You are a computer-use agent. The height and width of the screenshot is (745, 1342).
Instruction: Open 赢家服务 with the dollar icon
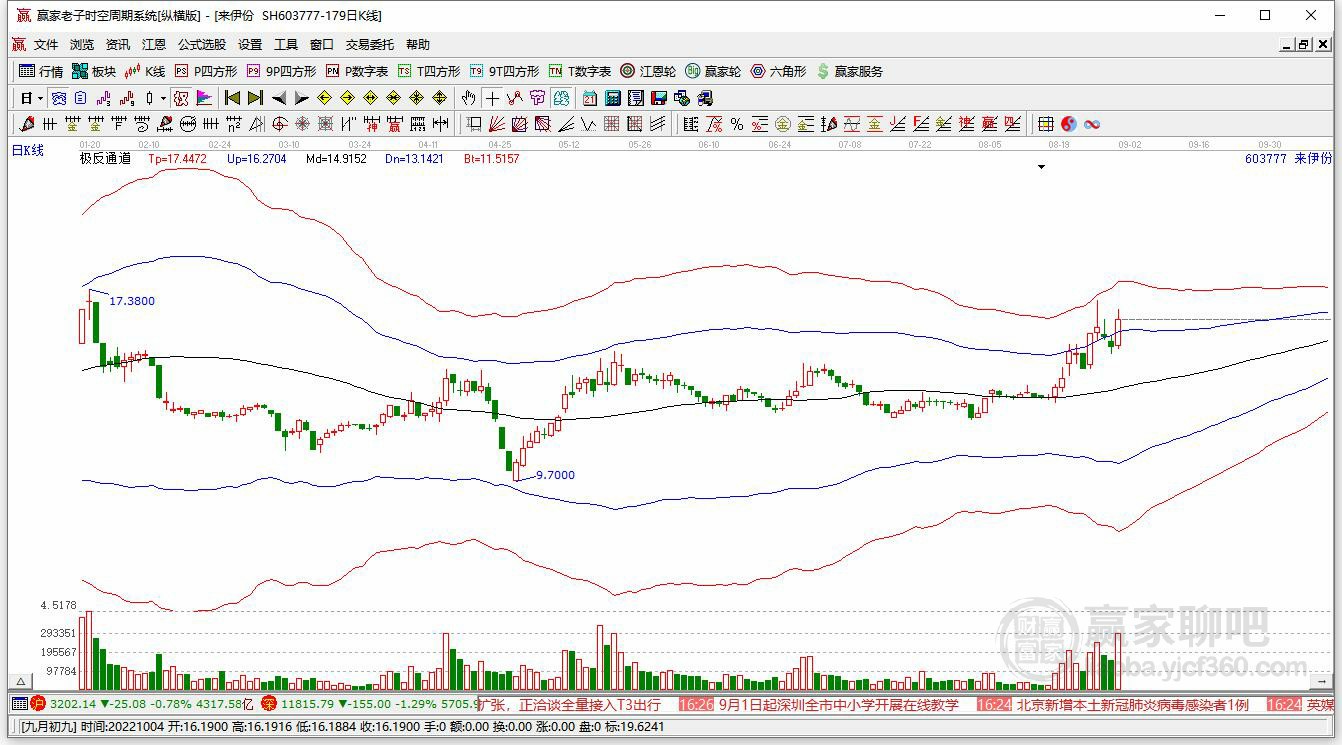point(850,71)
